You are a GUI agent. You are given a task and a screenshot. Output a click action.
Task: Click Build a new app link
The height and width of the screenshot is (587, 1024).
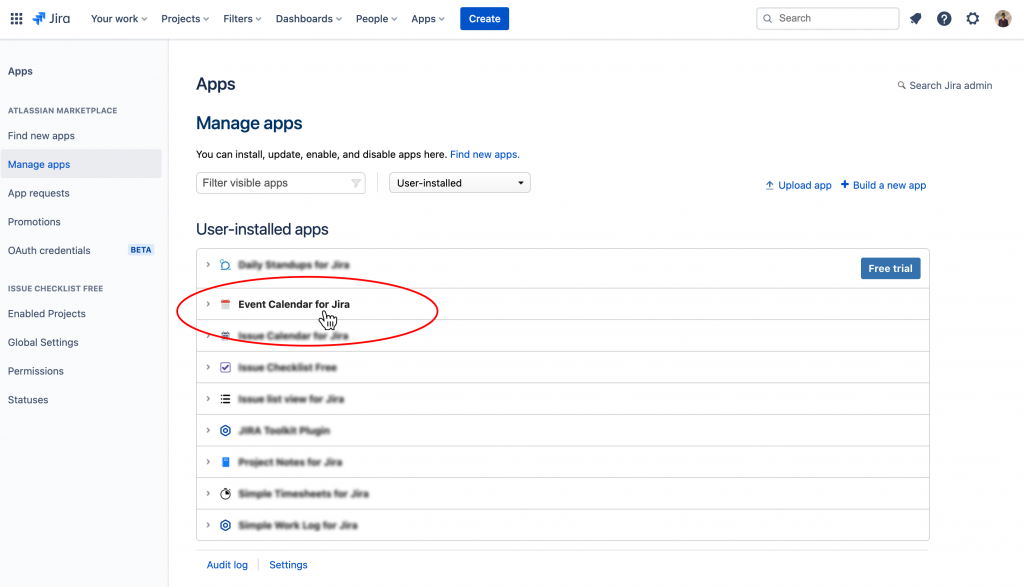[883, 185]
